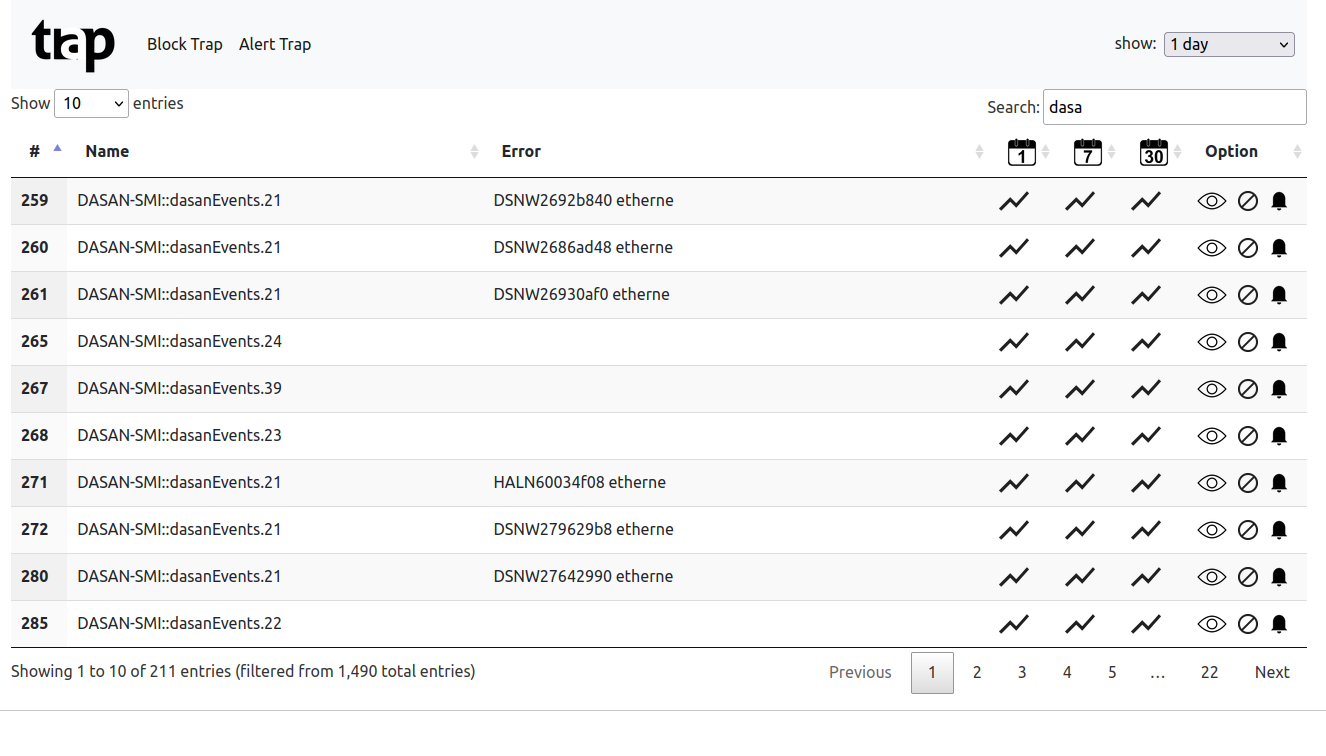Block trap in row 267
1326x756 pixels.
pyautogui.click(x=1247, y=389)
